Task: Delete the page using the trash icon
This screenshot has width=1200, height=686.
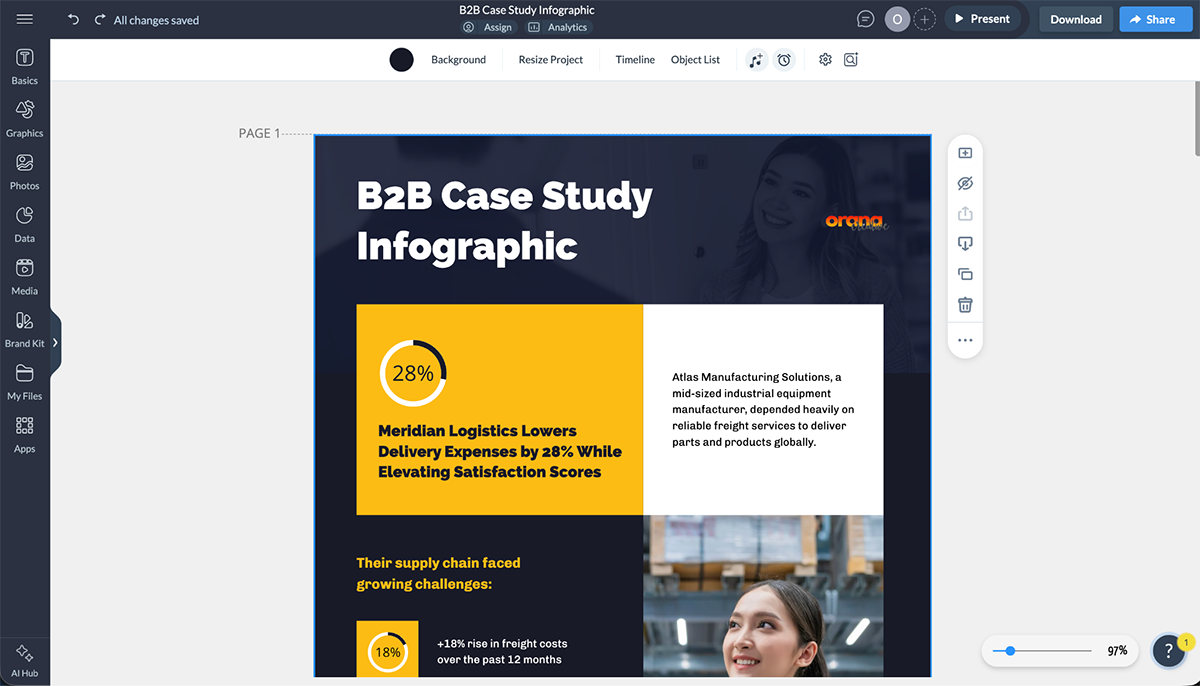Action: point(964,304)
